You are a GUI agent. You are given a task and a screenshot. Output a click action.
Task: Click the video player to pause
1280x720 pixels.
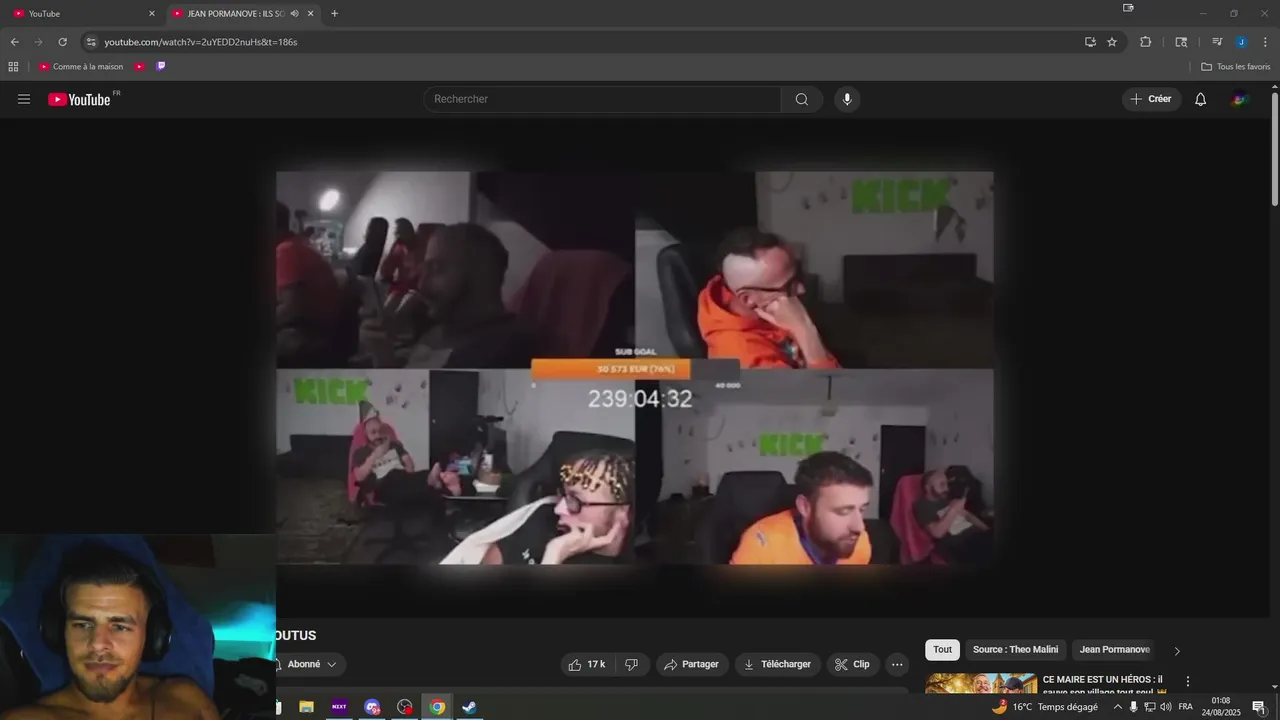(635, 367)
